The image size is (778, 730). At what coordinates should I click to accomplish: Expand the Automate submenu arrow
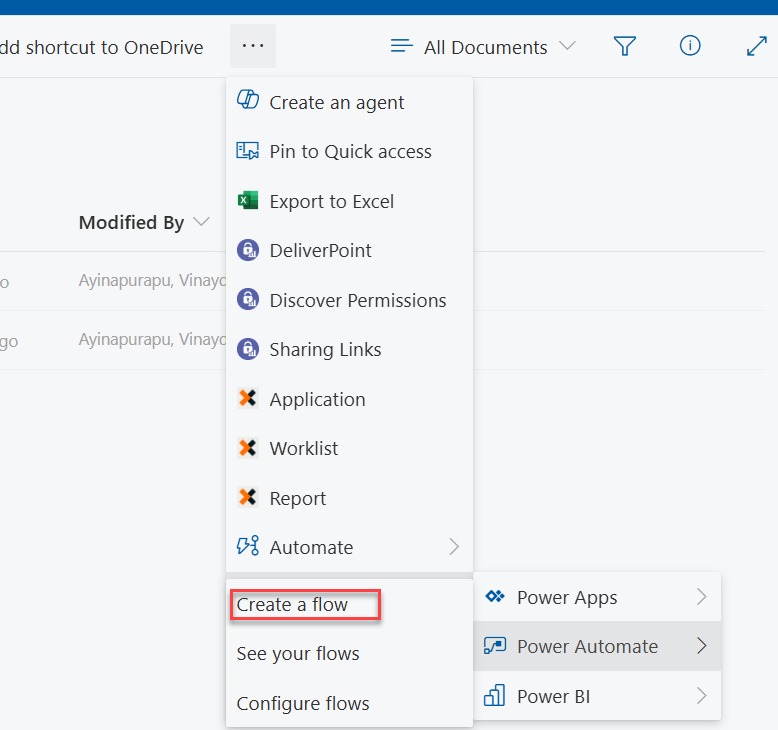[454, 547]
